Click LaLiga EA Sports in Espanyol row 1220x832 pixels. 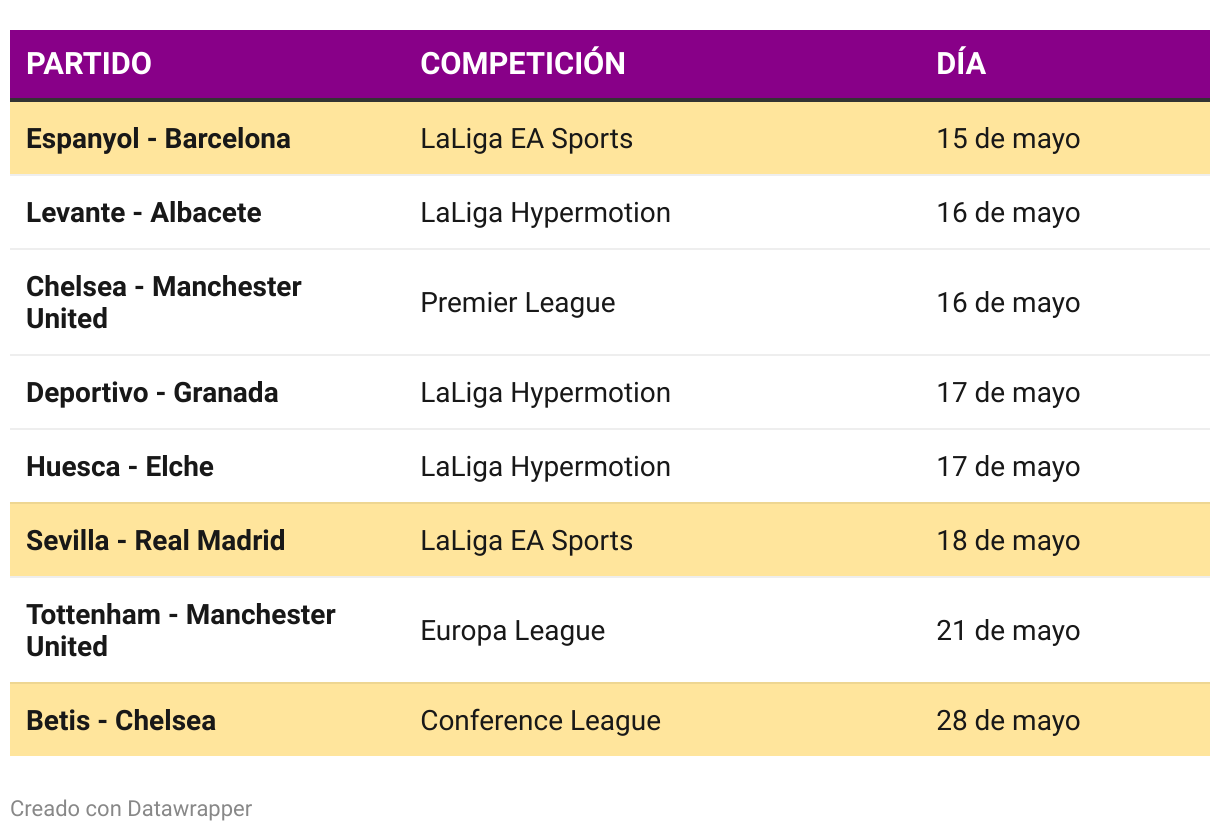pos(527,139)
